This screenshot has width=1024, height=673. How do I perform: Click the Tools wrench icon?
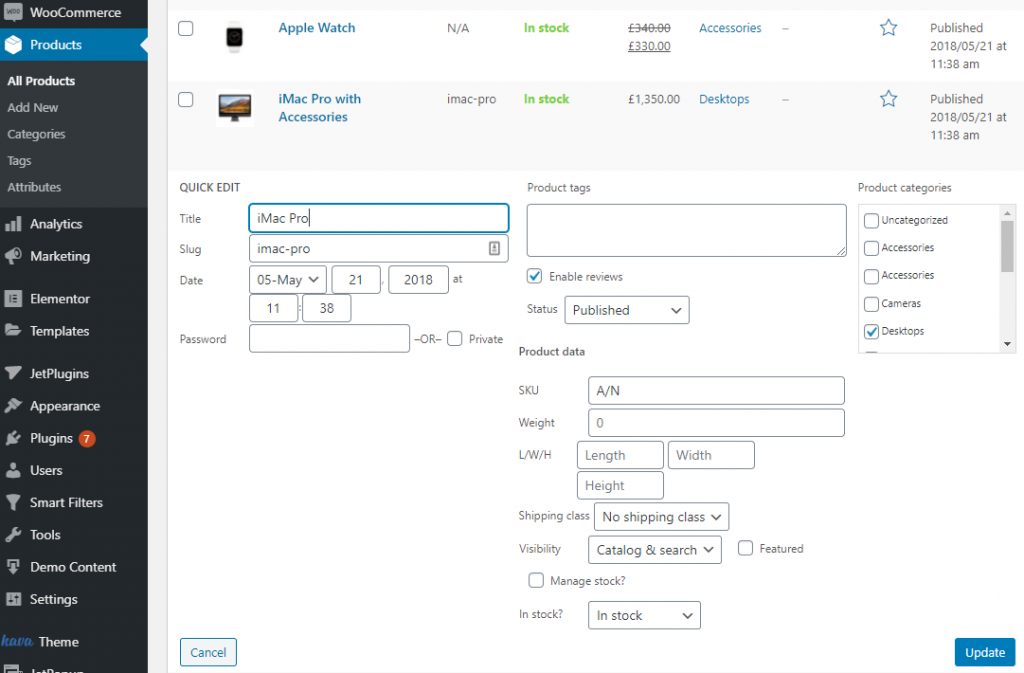pos(13,535)
